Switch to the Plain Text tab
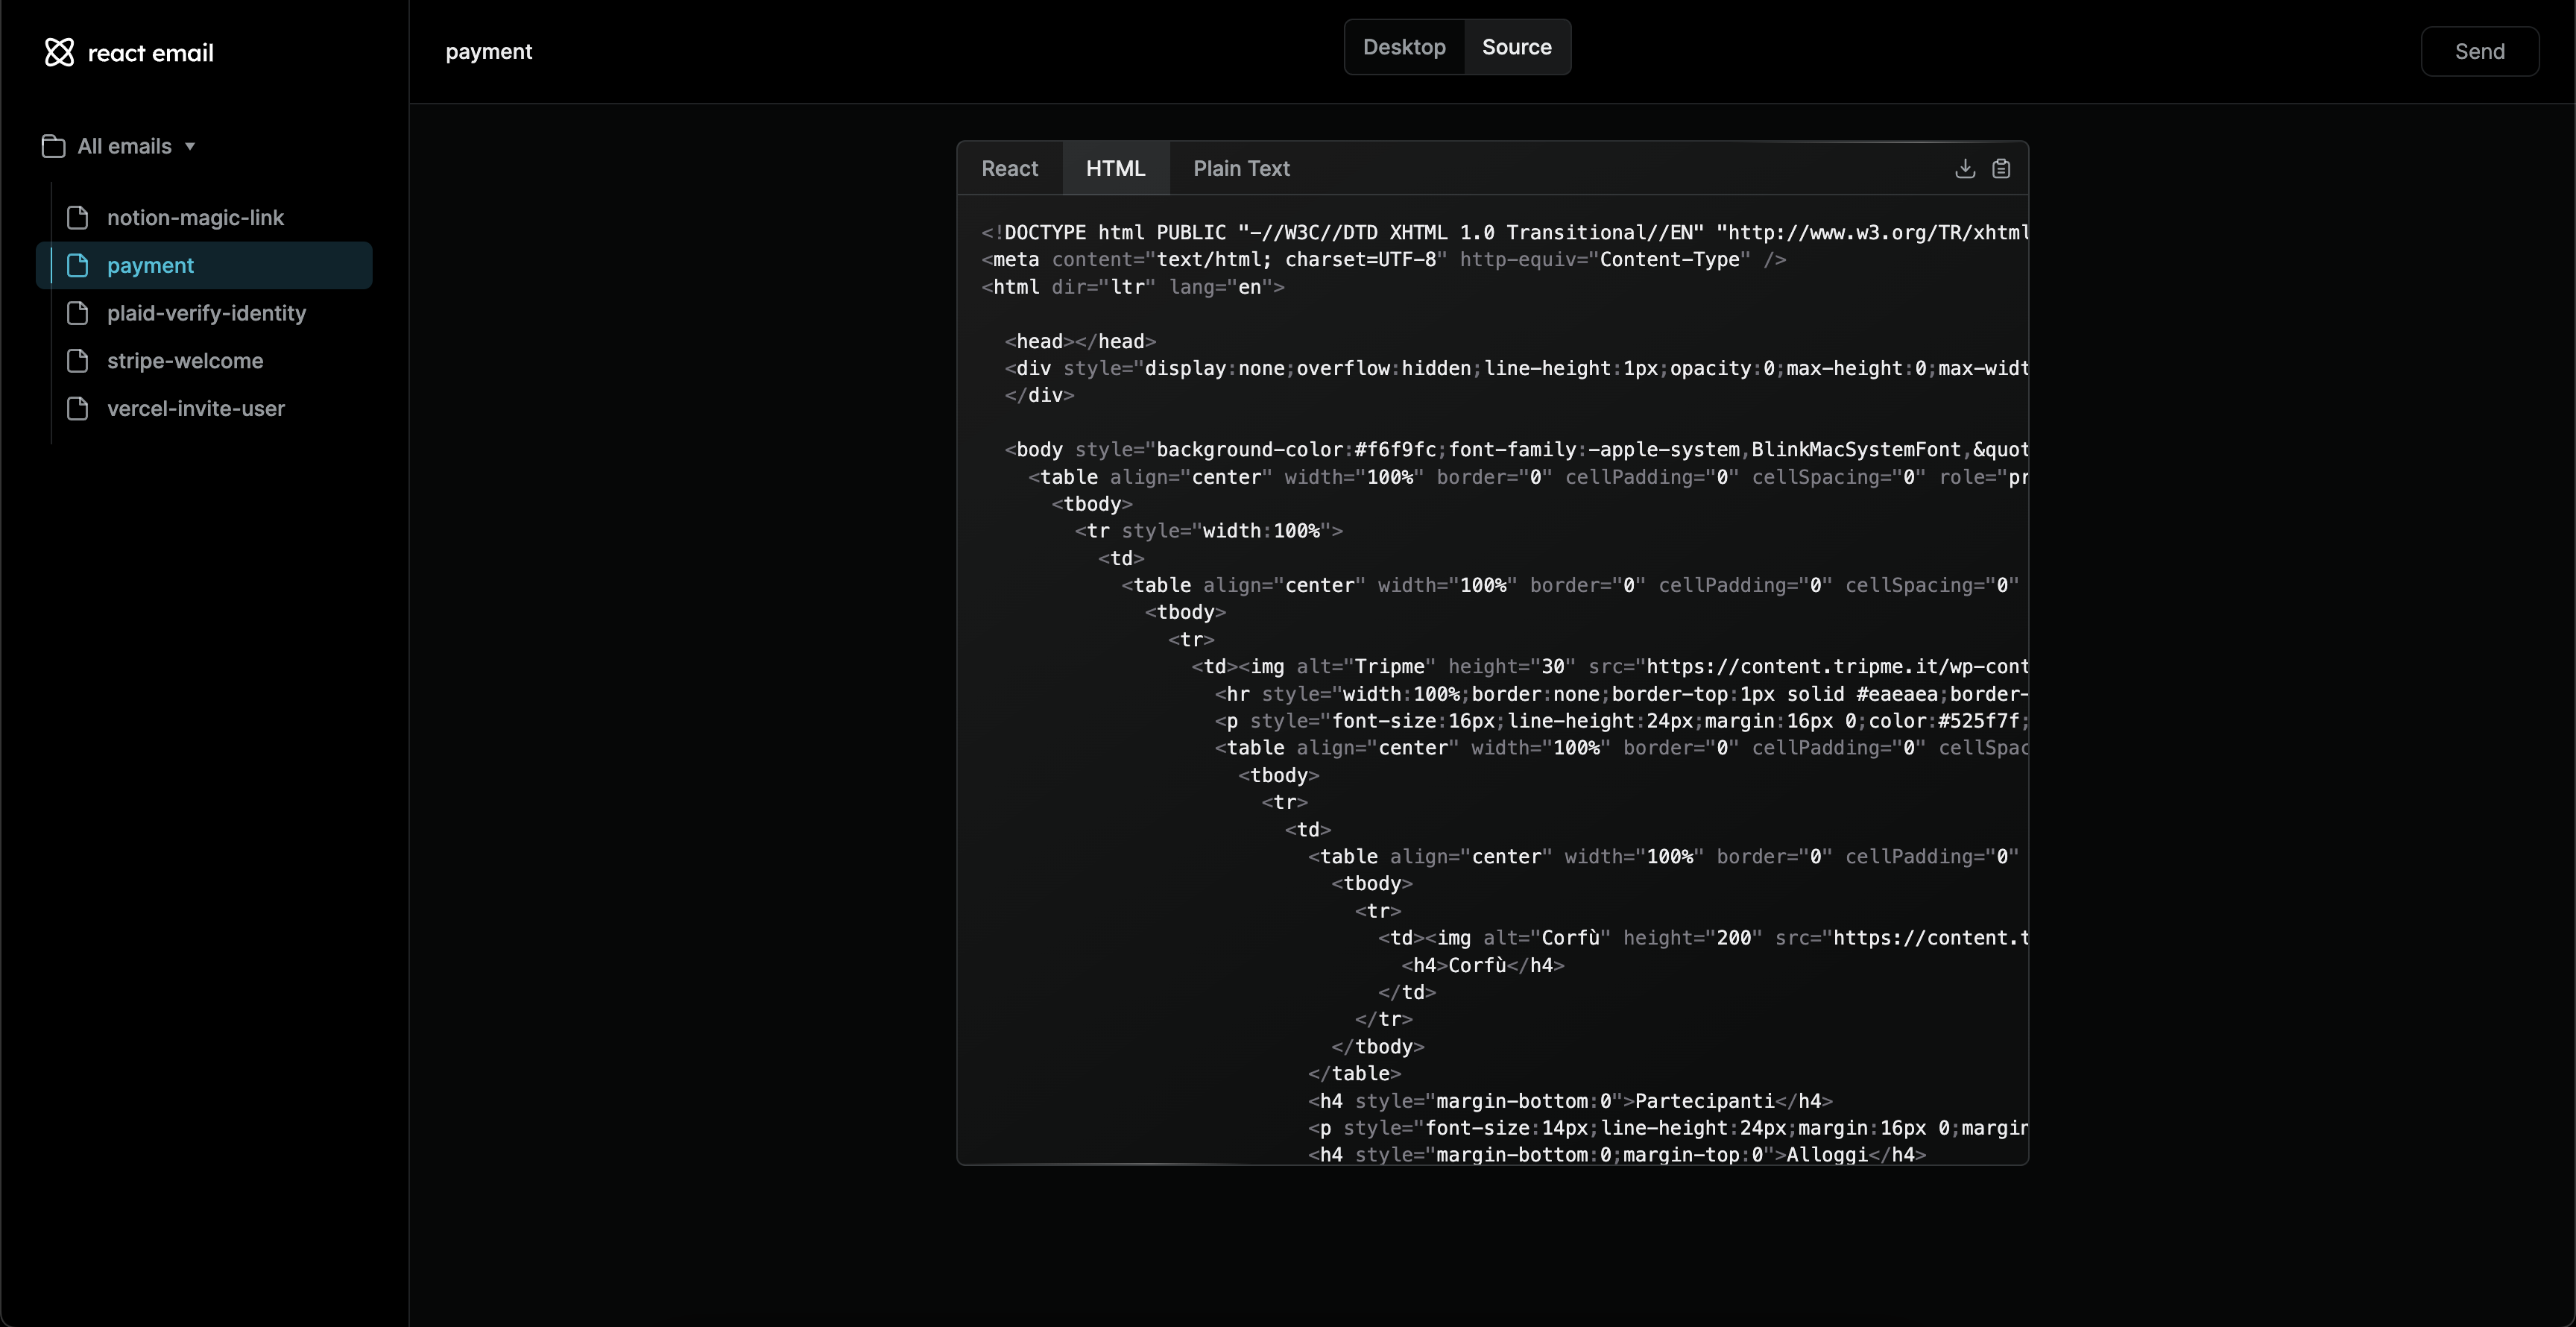Viewport: 2576px width, 1327px height. pyautogui.click(x=1241, y=168)
